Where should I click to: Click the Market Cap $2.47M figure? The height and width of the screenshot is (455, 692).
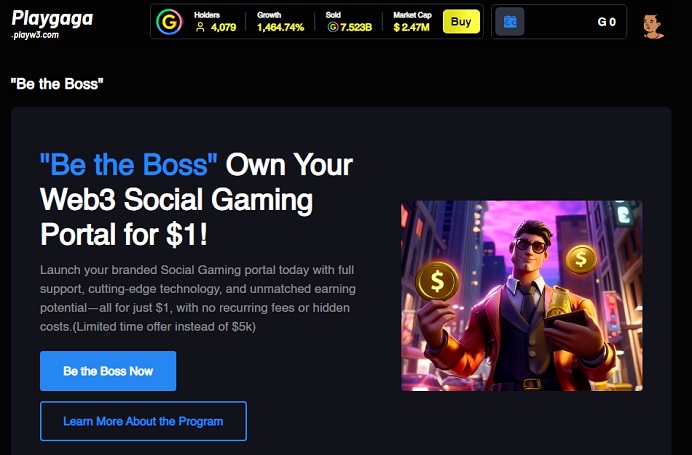[411, 27]
